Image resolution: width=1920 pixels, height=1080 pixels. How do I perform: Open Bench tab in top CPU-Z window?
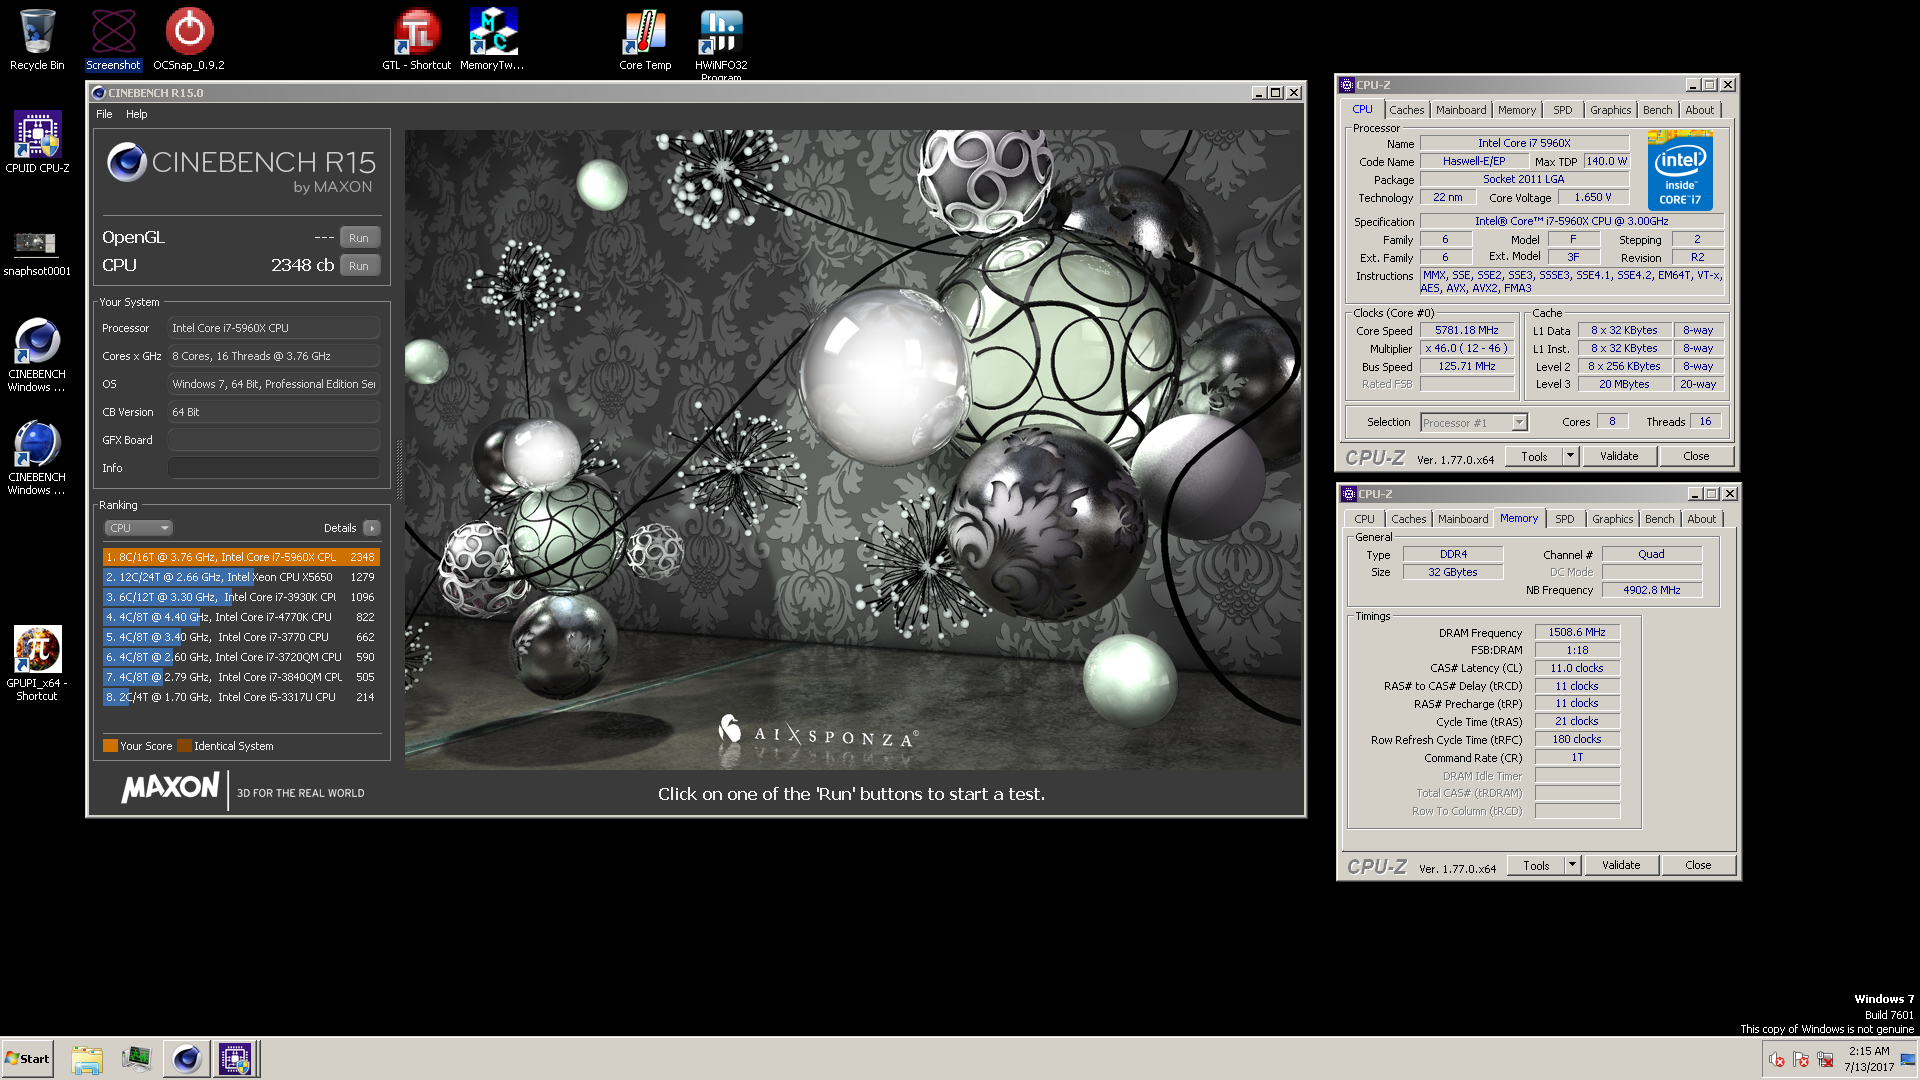pyautogui.click(x=1657, y=110)
